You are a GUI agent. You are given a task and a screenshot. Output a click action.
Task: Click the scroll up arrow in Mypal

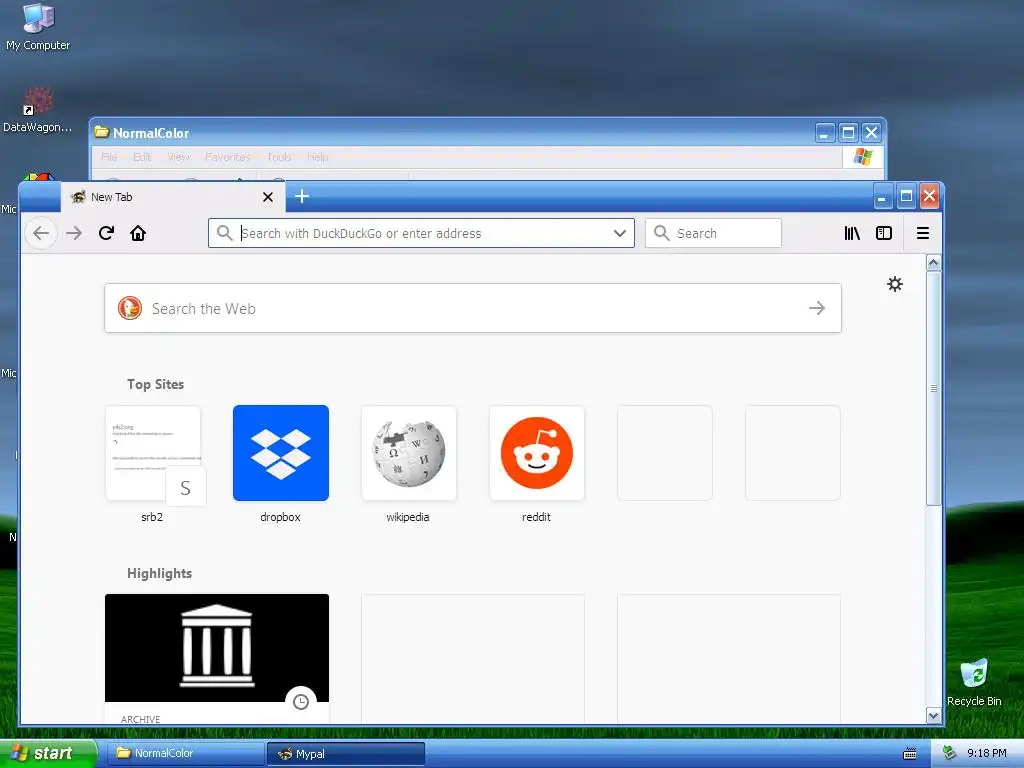click(934, 263)
